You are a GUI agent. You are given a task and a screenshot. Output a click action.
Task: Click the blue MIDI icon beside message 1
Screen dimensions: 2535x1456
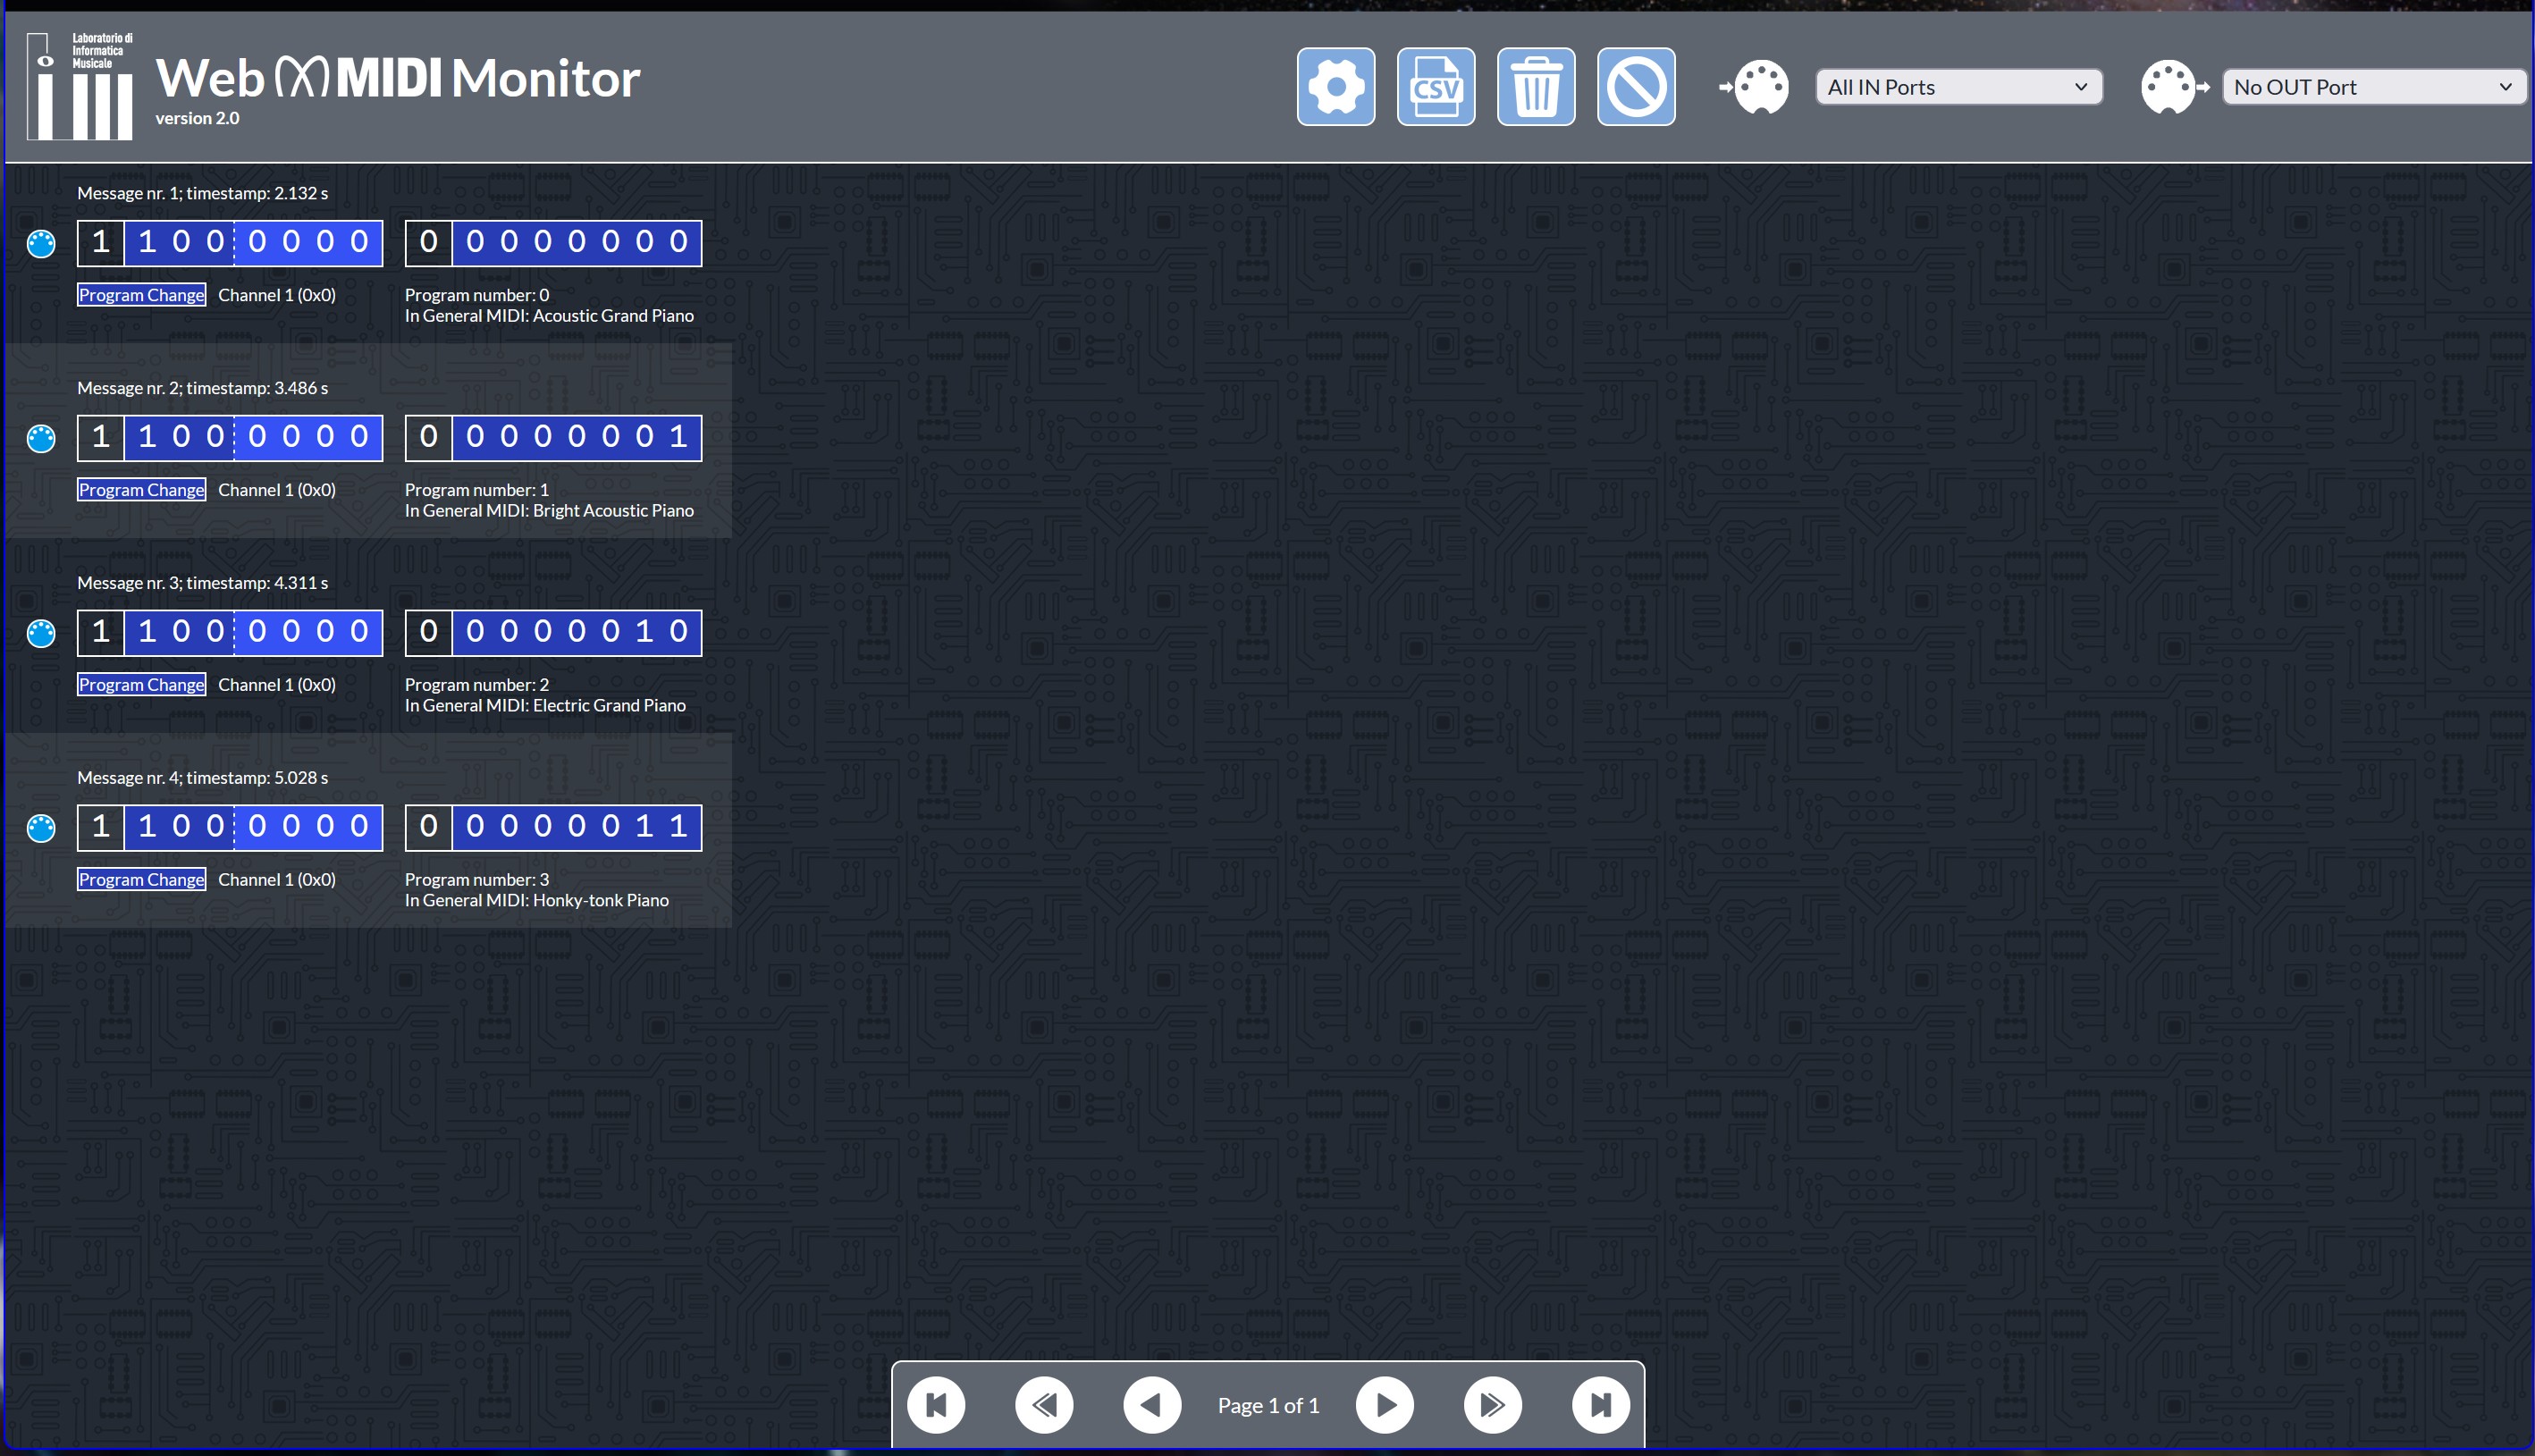[x=41, y=243]
